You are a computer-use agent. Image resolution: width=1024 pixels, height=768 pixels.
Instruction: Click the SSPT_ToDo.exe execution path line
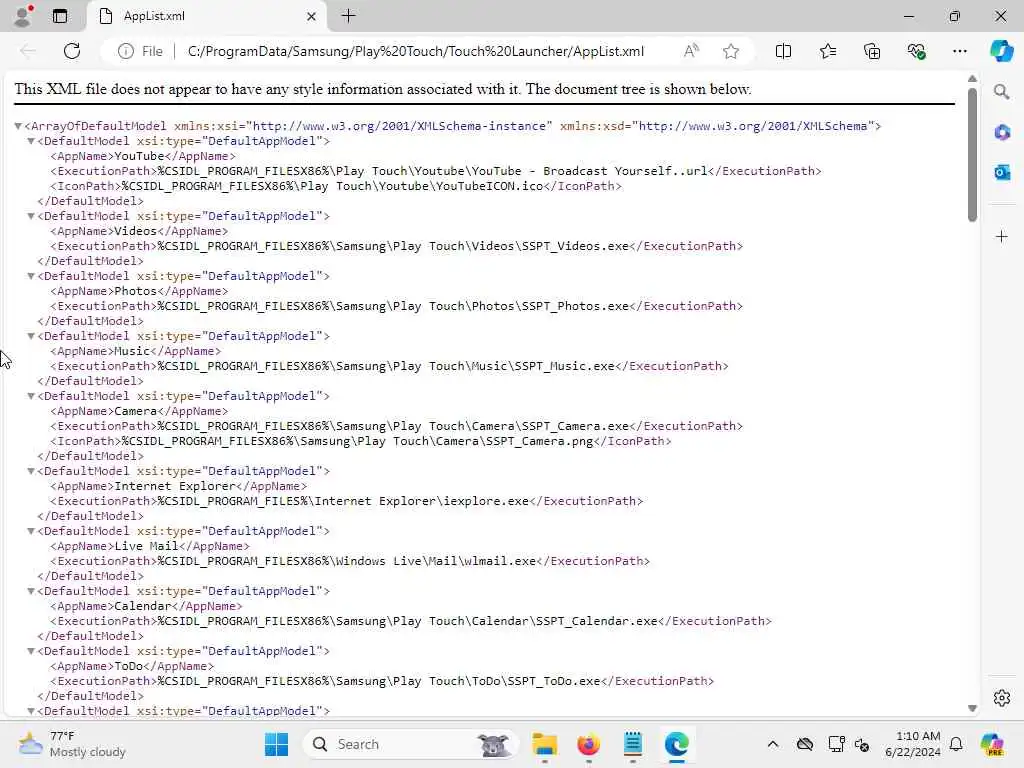(x=382, y=682)
